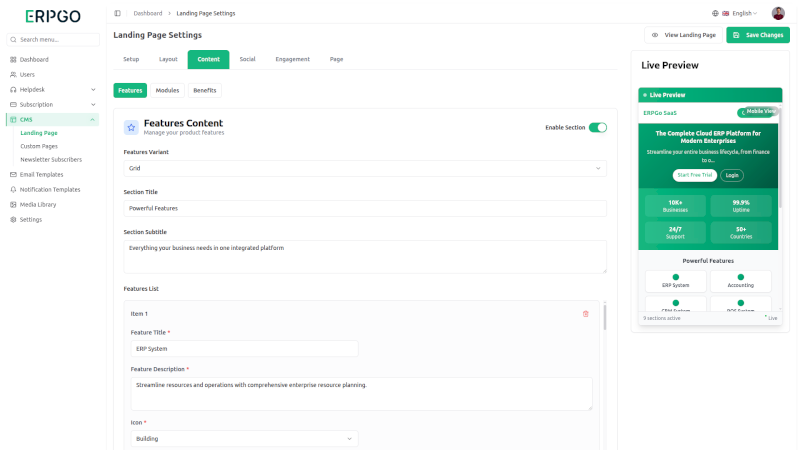Open the user avatar menu
The height and width of the screenshot is (450, 800).
[x=778, y=13]
